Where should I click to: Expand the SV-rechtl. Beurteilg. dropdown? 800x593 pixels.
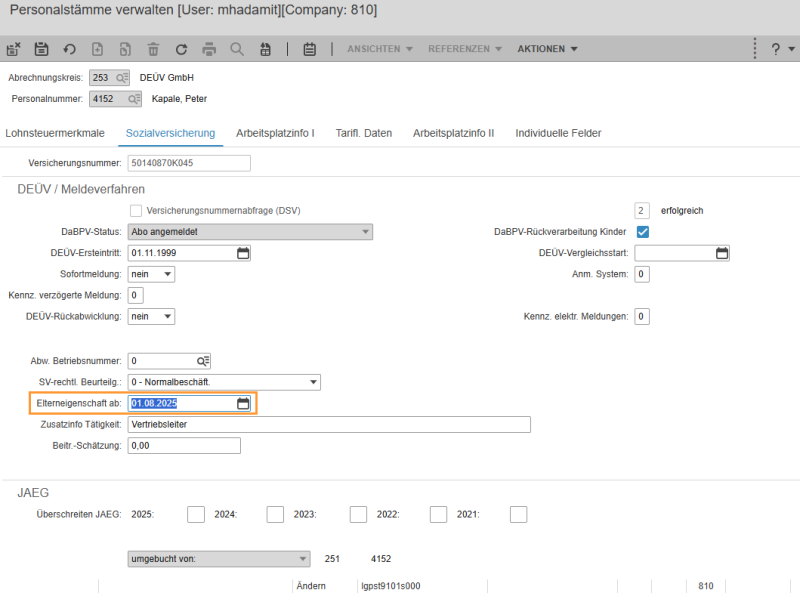click(x=224, y=382)
